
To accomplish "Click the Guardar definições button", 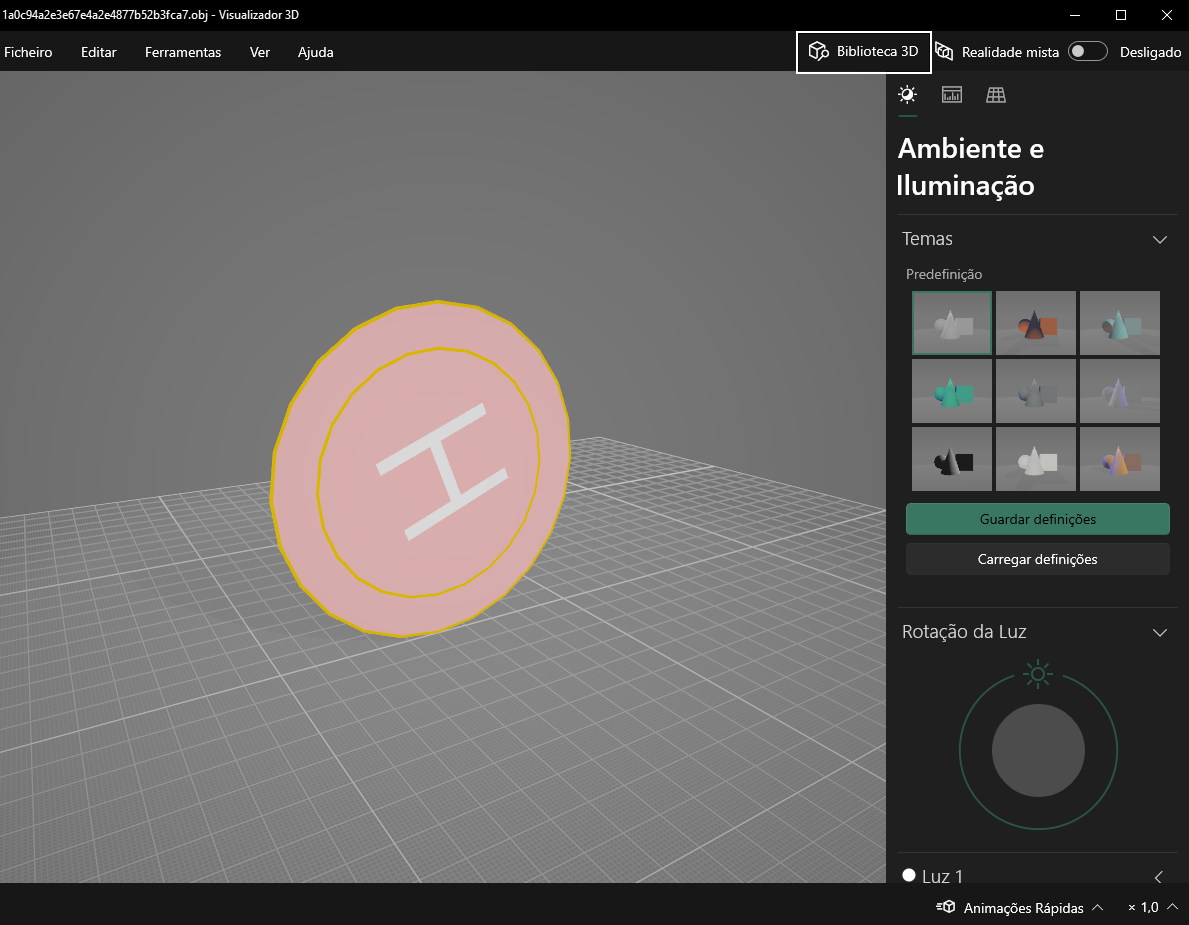I will tap(1037, 519).
